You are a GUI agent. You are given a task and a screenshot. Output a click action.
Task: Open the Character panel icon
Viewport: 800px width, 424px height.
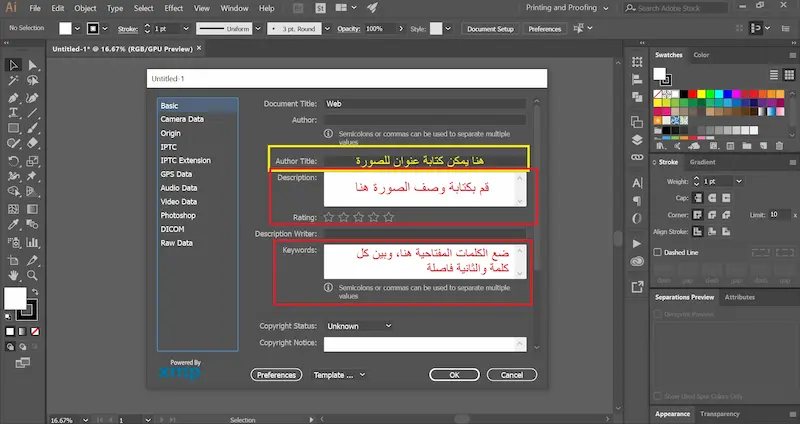637,183
